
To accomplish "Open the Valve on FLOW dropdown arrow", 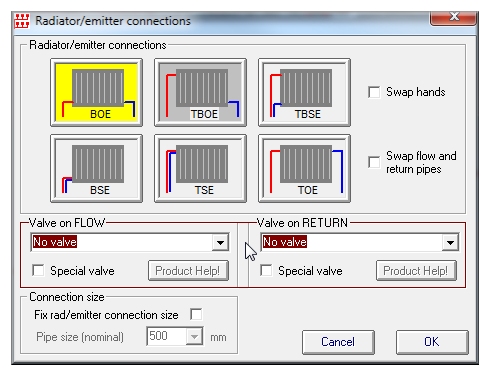I will [x=220, y=242].
